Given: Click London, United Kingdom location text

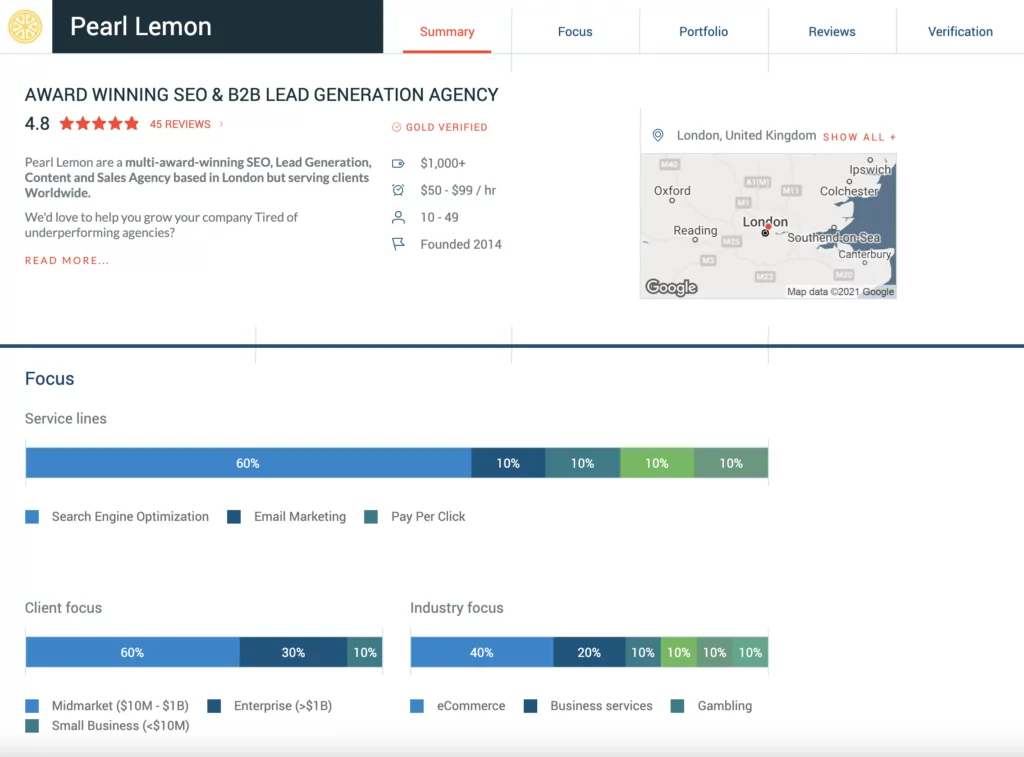Looking at the screenshot, I should click(x=746, y=135).
